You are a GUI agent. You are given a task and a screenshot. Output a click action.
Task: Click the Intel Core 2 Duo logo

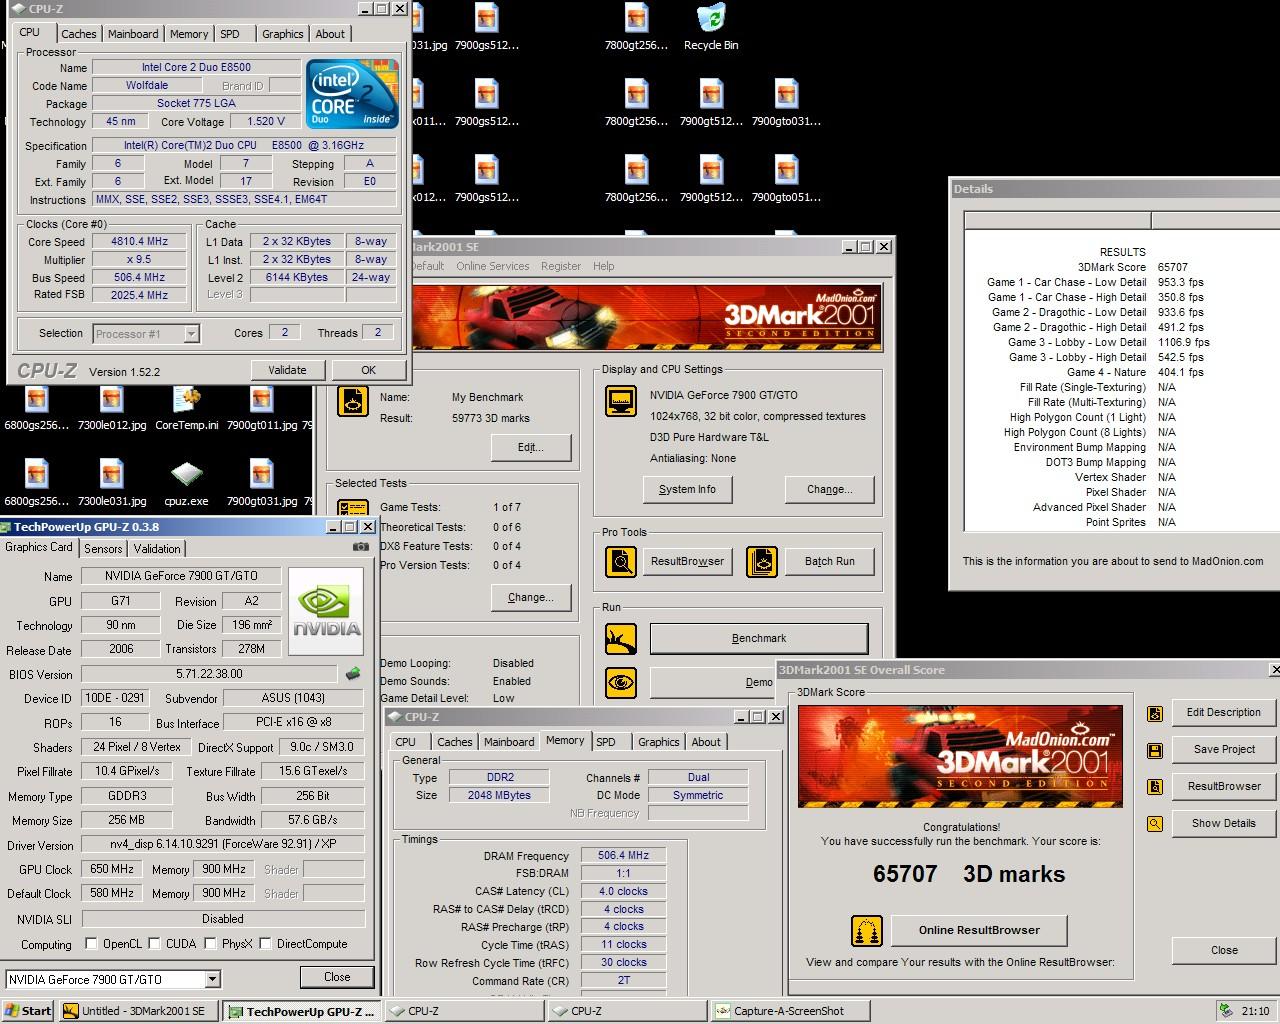pyautogui.click(x=353, y=94)
